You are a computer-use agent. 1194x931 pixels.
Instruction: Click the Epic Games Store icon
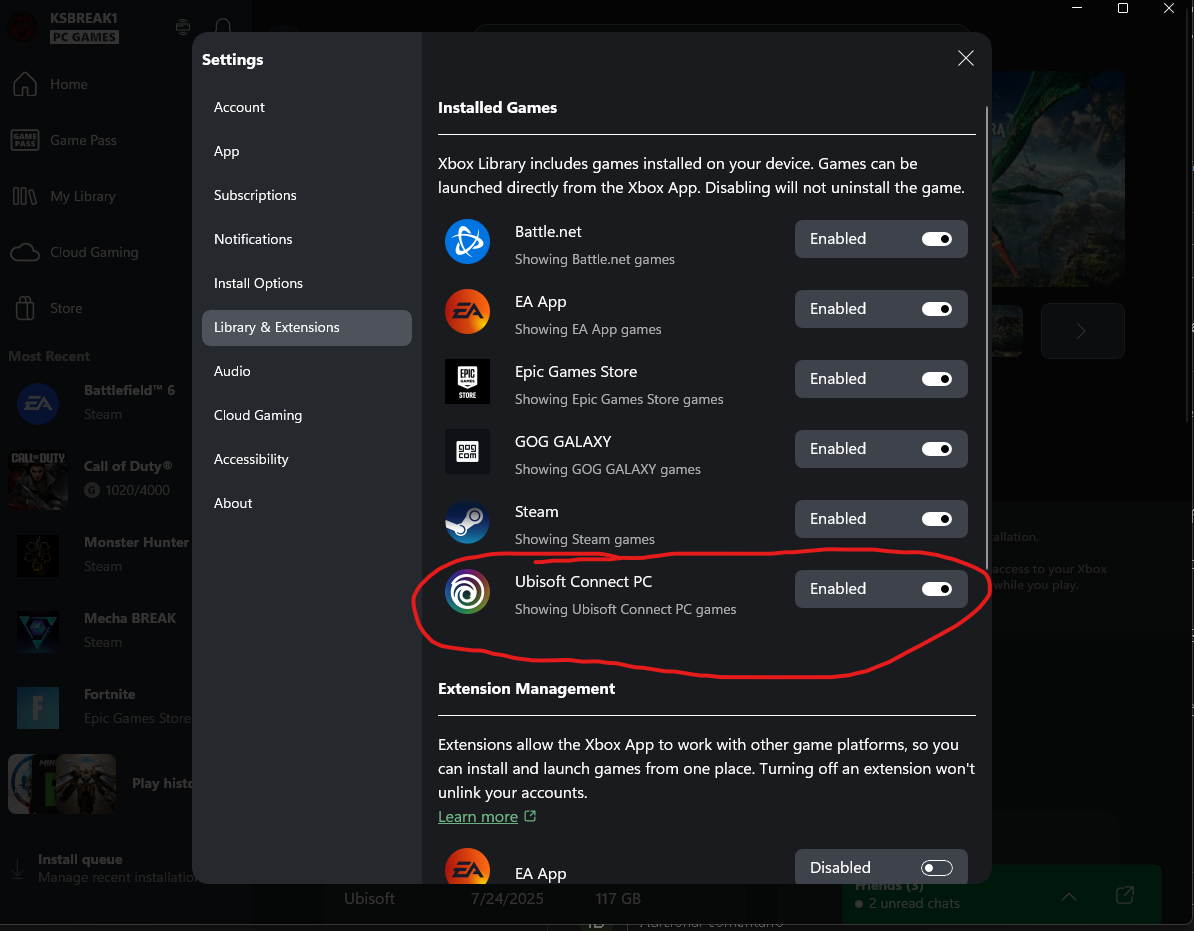[467, 381]
